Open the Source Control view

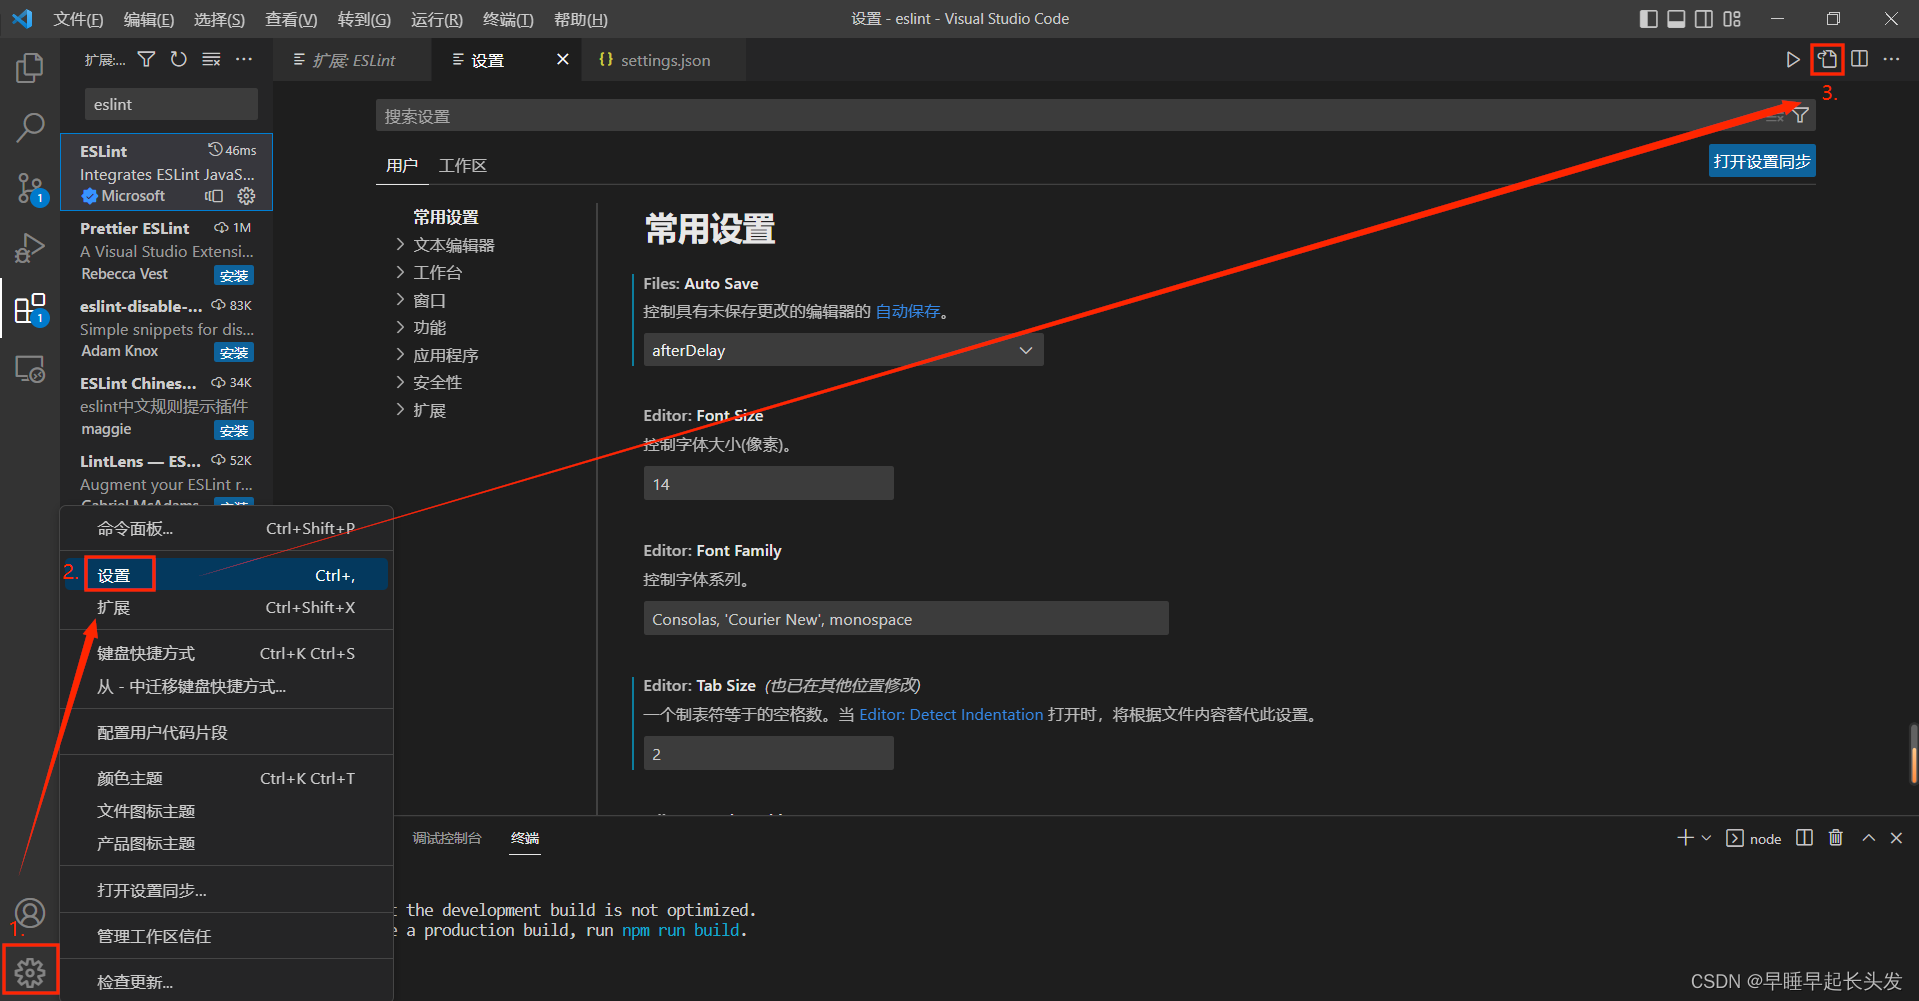click(x=30, y=187)
